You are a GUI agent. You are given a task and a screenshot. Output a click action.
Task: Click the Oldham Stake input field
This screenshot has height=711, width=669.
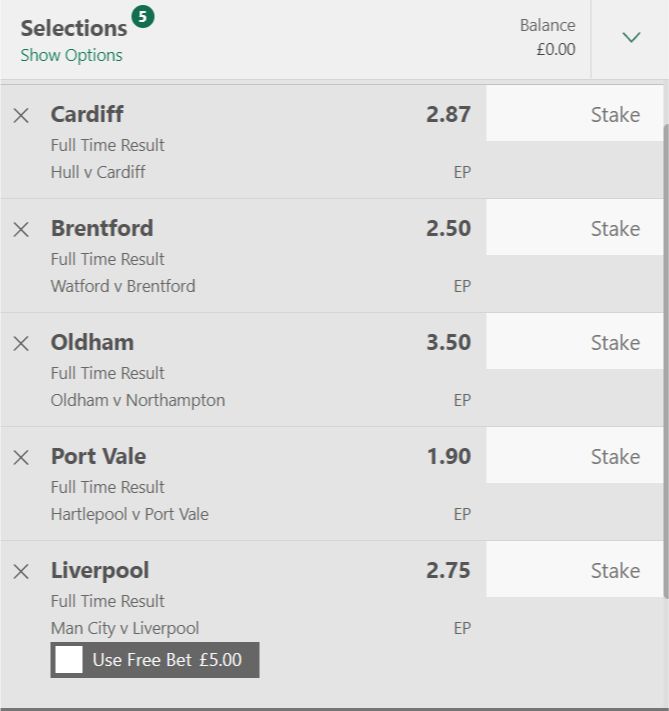point(575,341)
